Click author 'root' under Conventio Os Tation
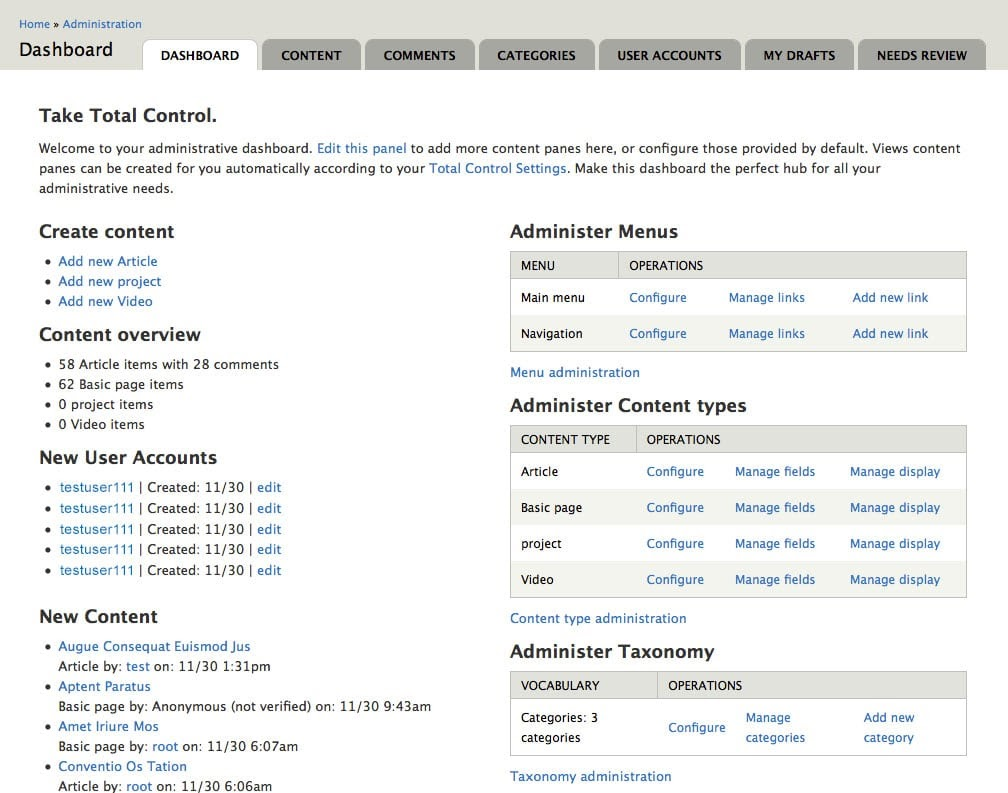The image size is (1008, 793). tap(139, 787)
